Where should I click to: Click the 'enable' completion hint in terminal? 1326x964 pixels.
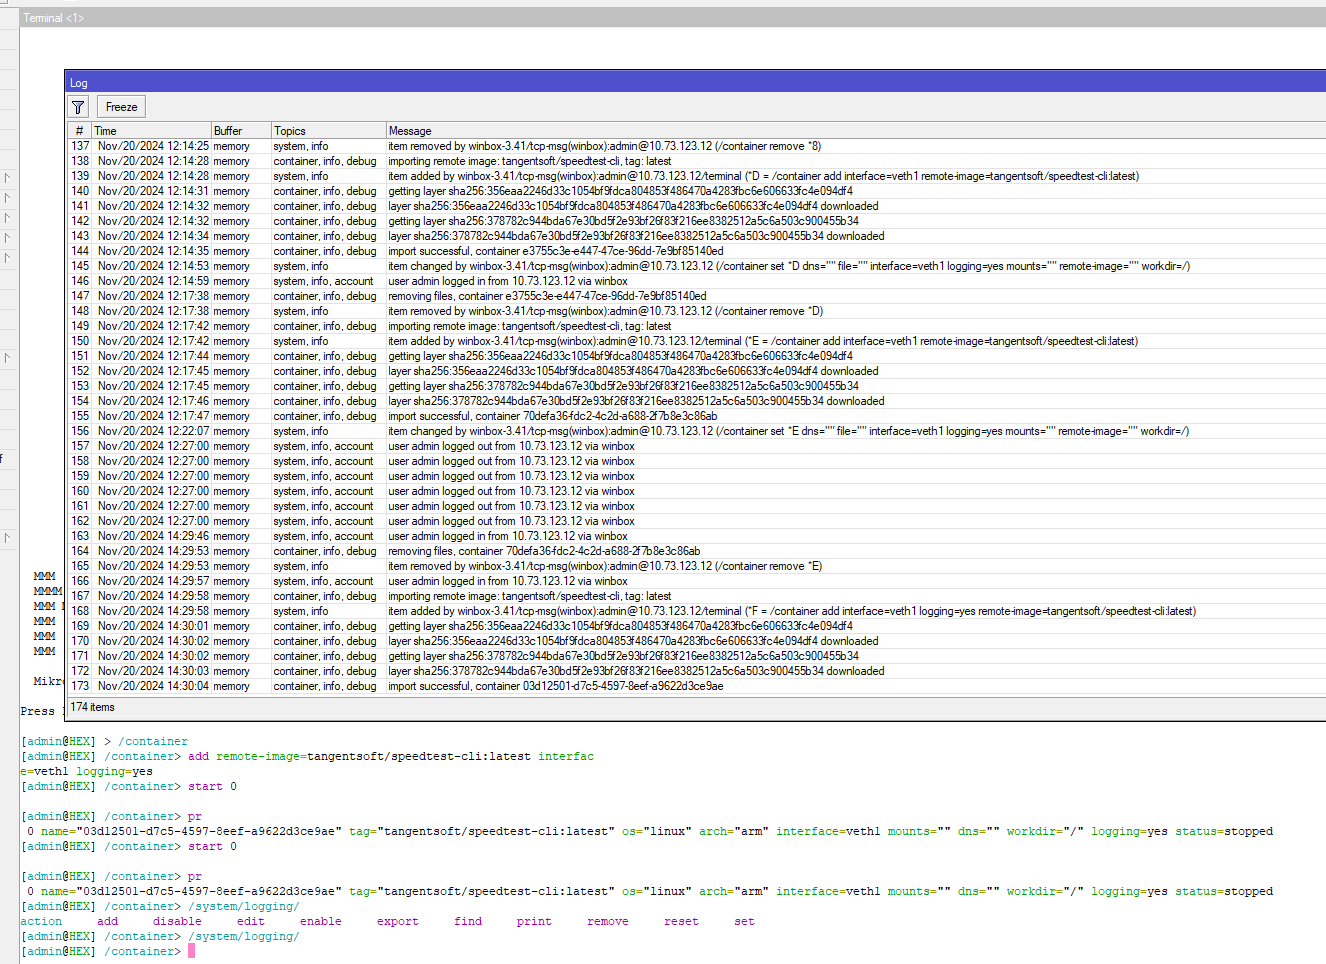tap(321, 921)
